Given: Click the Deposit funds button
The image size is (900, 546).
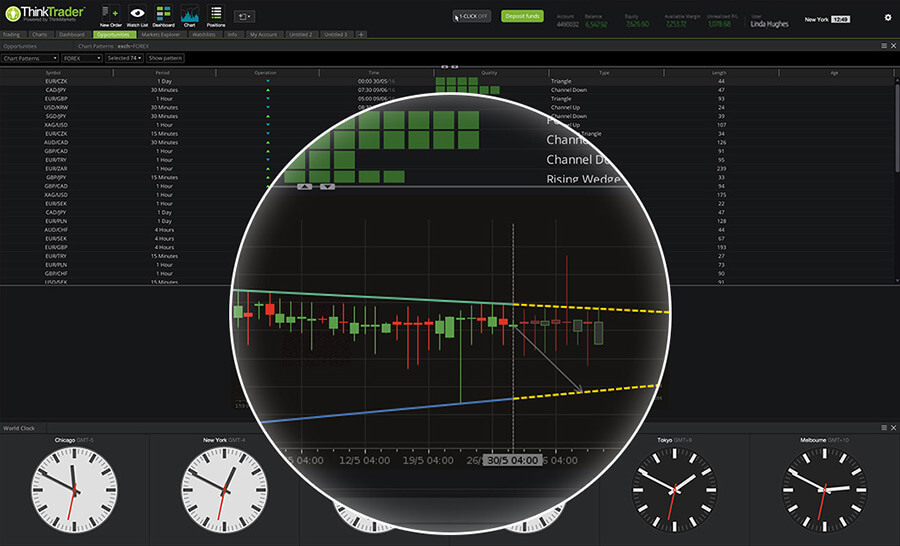Looking at the screenshot, I should click(522, 17).
